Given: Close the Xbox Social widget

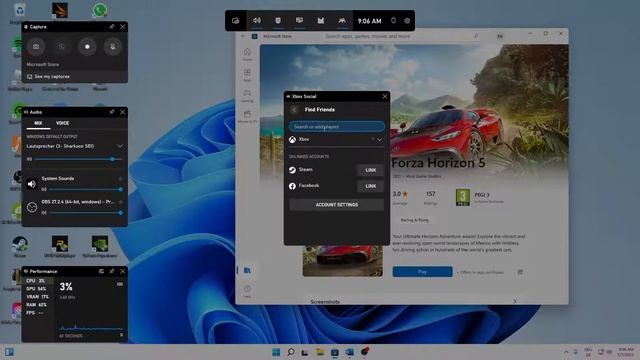Looking at the screenshot, I should 384,96.
